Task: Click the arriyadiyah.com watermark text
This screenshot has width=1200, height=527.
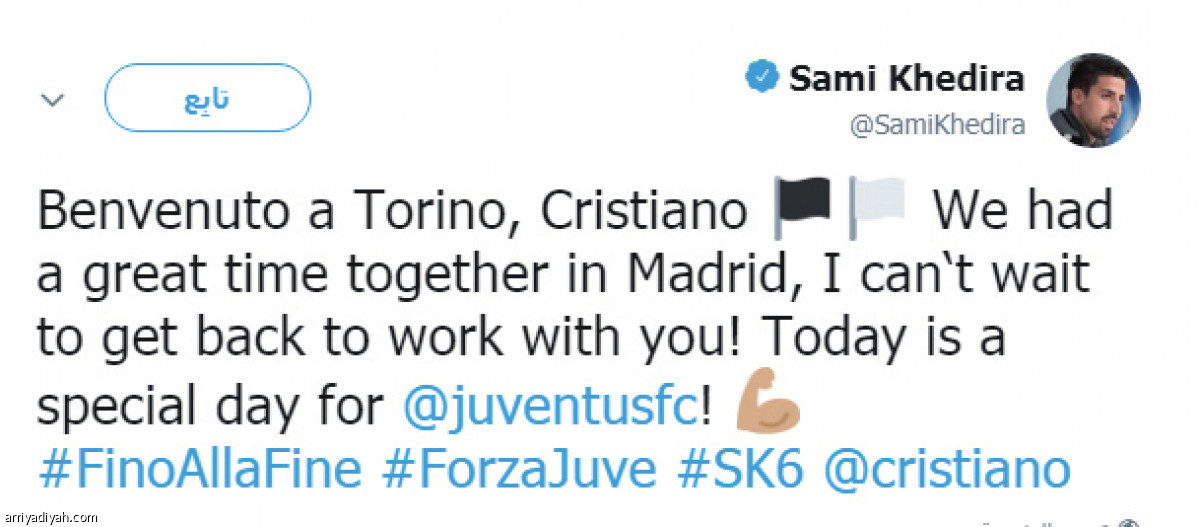Action: click(50, 517)
